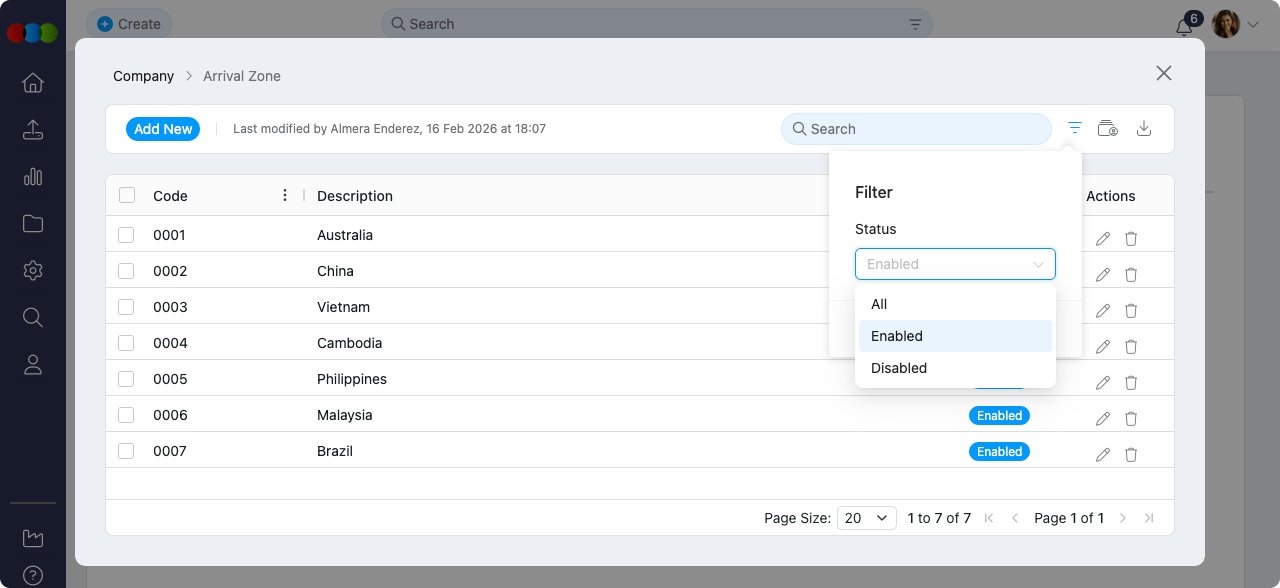Viewport: 1280px width, 588px height.
Task: Tick the checkbox for code 0001
Action: [126, 235]
